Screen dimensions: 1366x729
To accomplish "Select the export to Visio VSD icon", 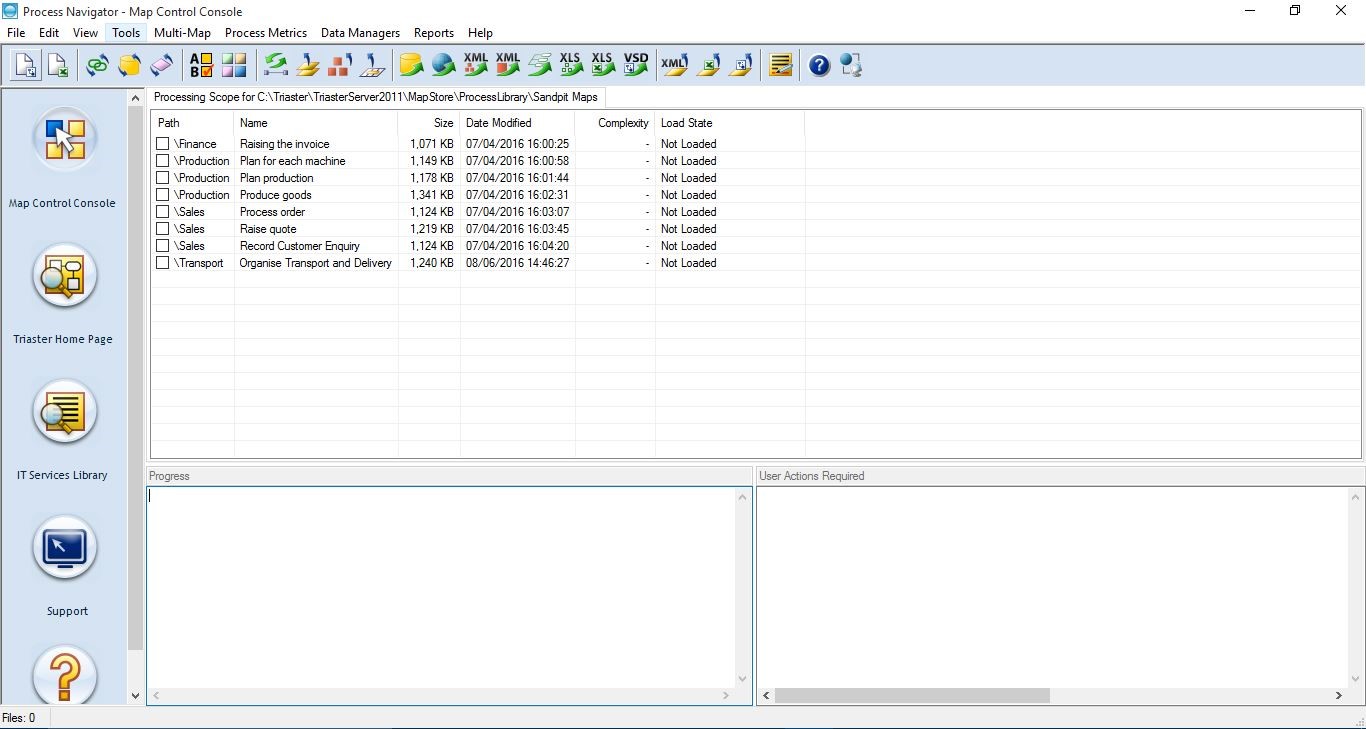I will click(636, 65).
